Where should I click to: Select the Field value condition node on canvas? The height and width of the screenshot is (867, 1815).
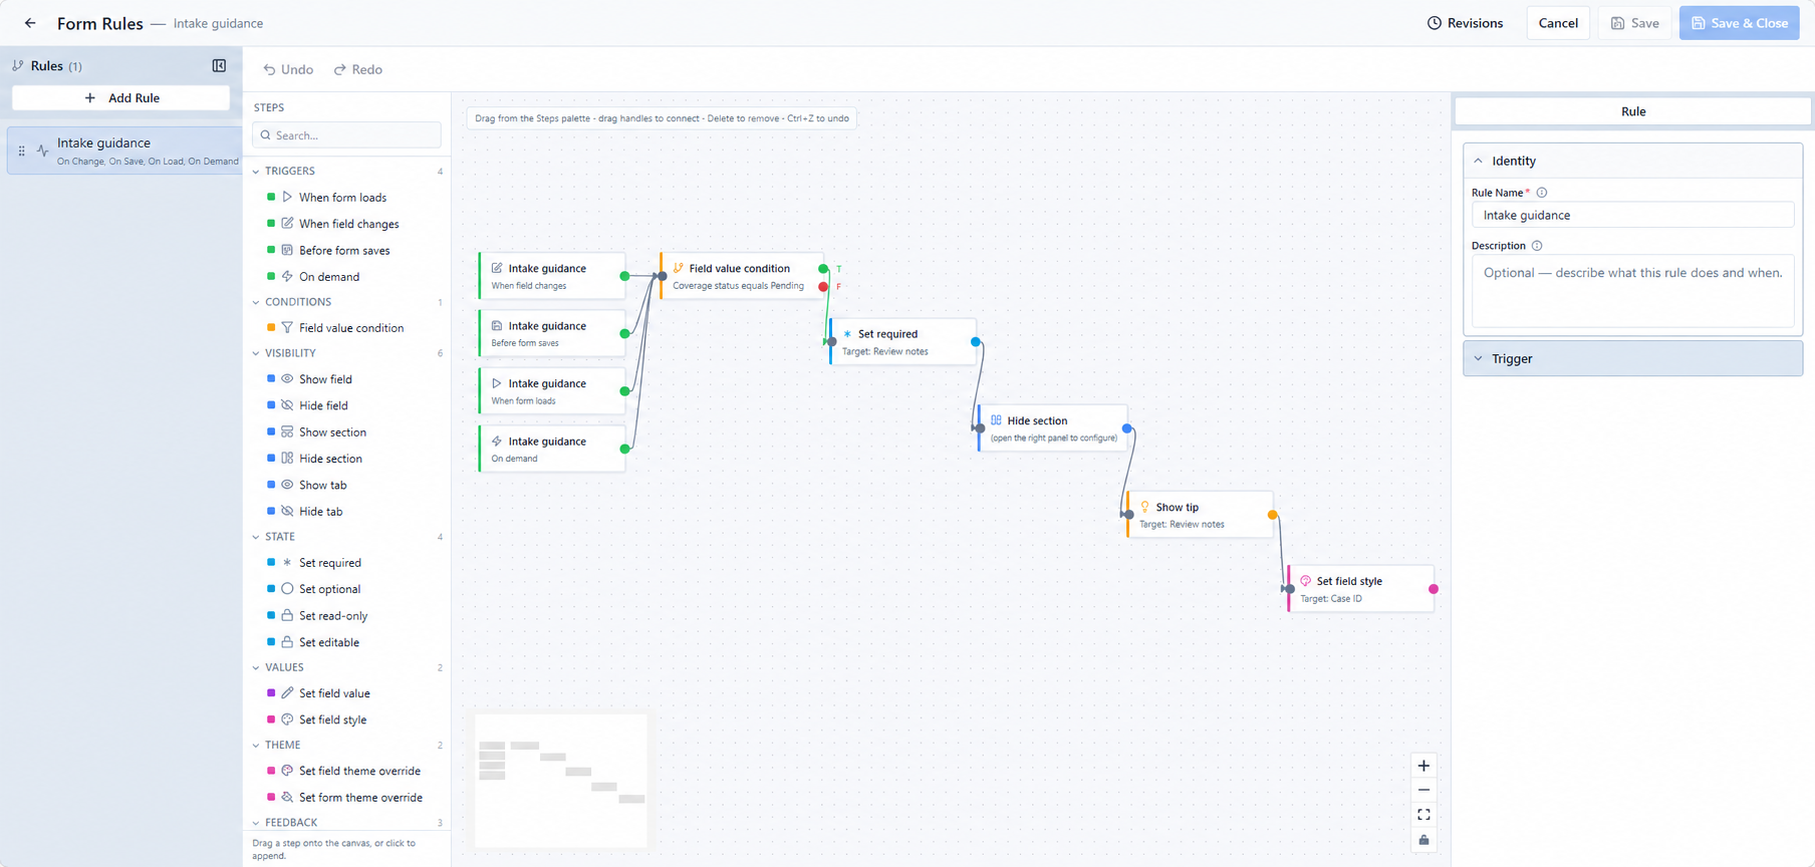742,276
